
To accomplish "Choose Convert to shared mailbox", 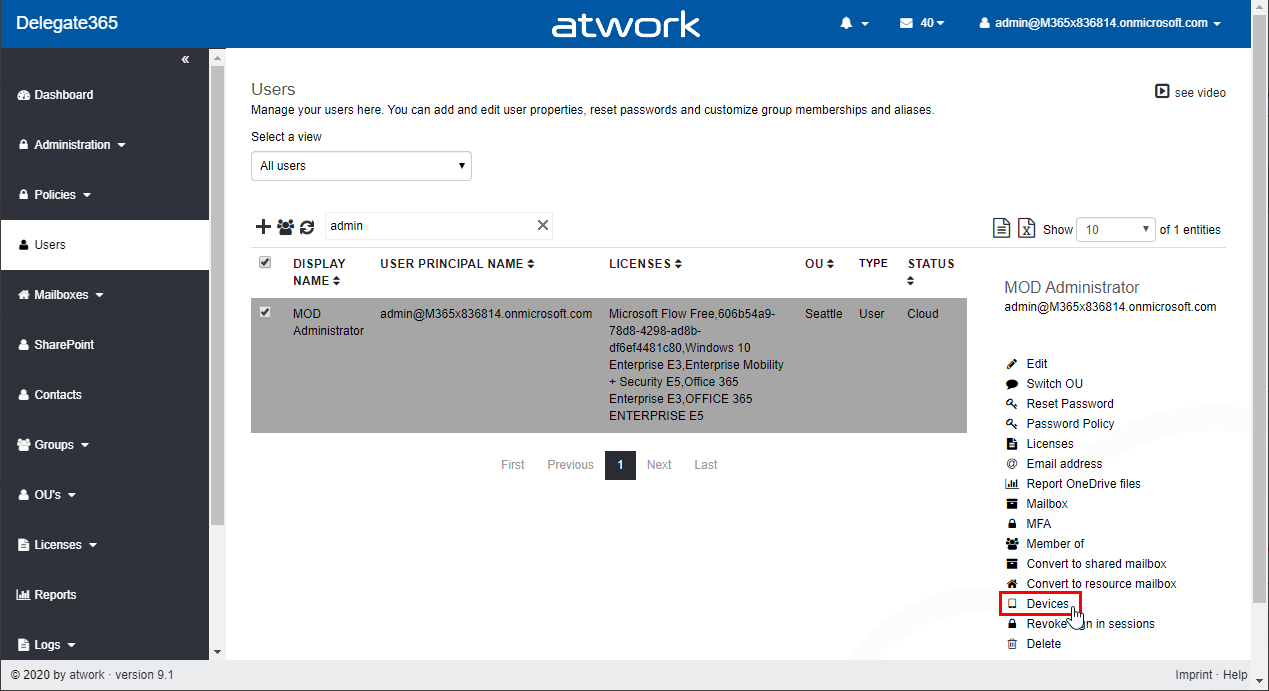I will [1086, 564].
